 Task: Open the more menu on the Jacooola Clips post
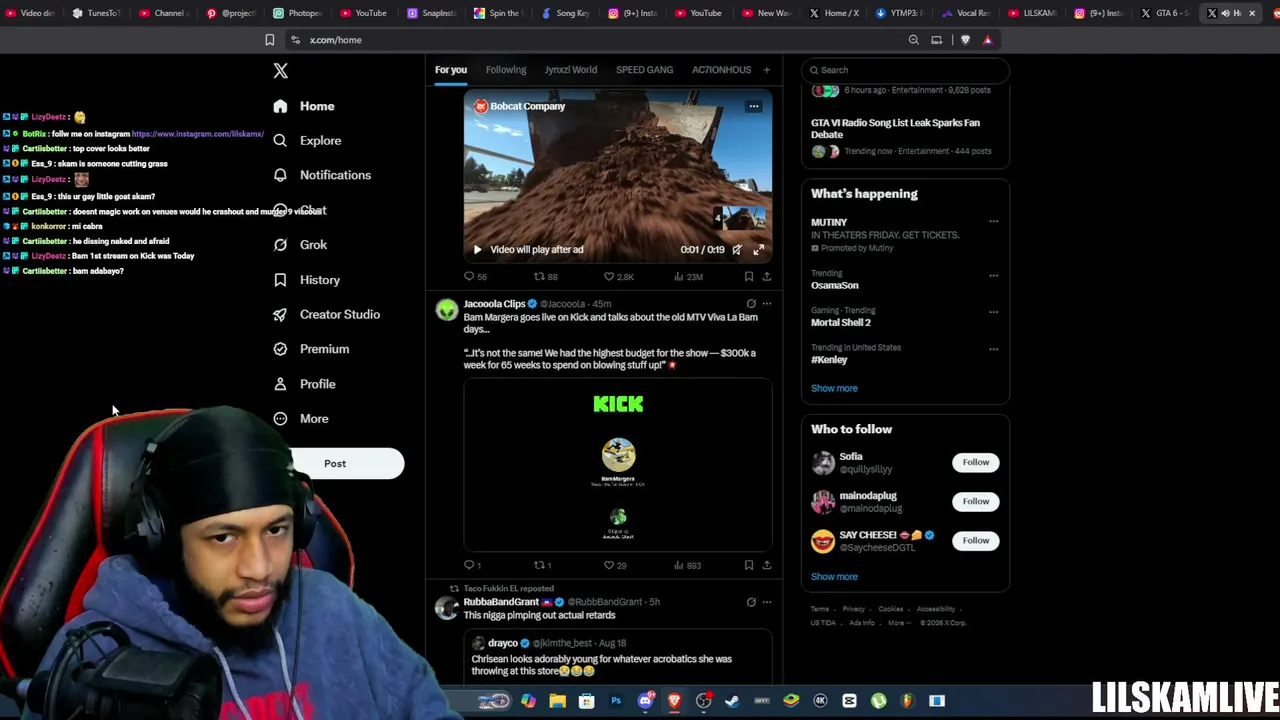click(x=767, y=304)
